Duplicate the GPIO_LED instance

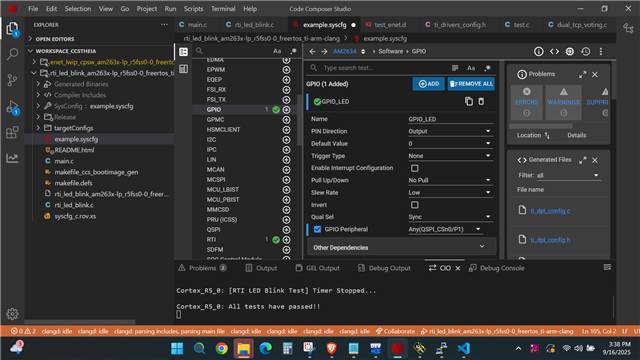click(x=469, y=102)
